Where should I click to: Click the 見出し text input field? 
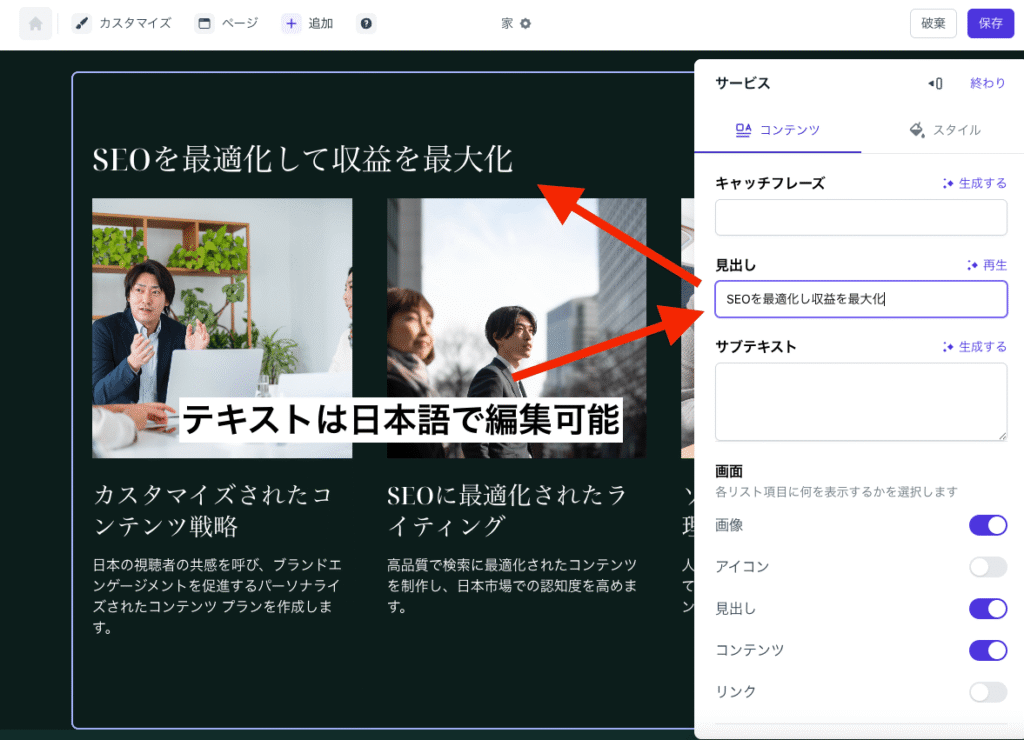pyautogui.click(x=861, y=299)
